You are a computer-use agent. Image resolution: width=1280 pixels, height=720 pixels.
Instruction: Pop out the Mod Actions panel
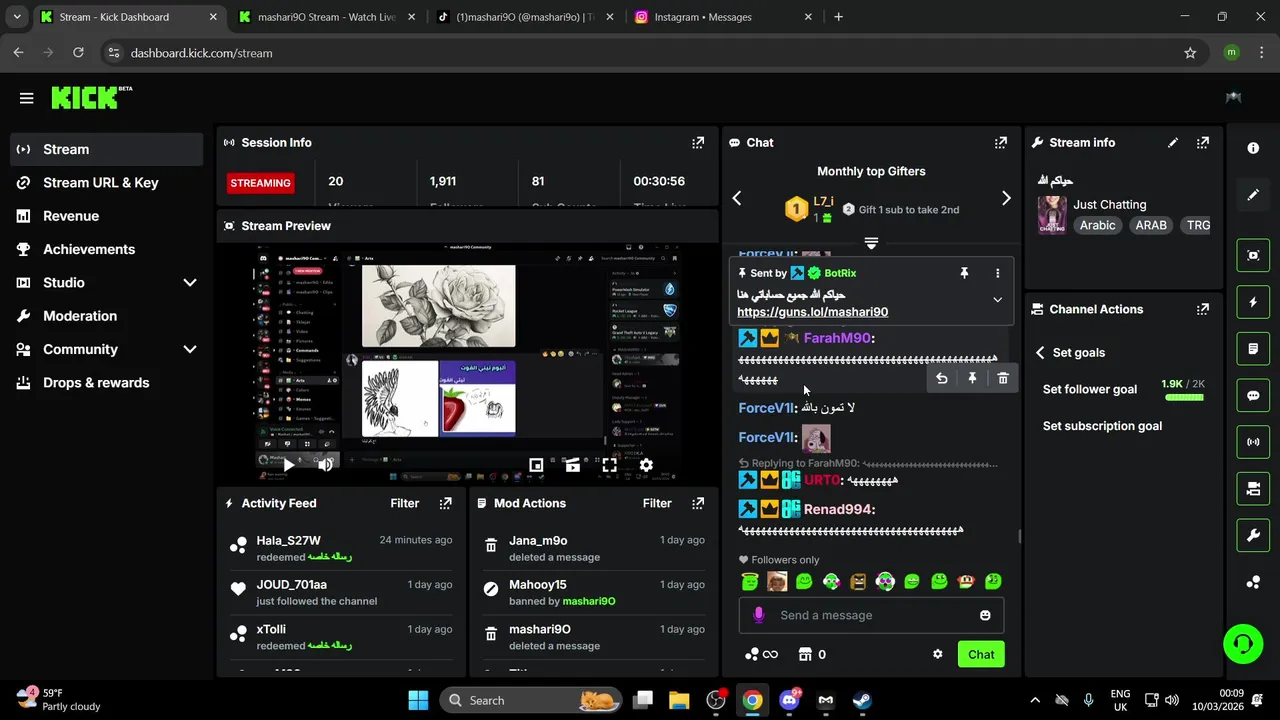[x=698, y=503]
